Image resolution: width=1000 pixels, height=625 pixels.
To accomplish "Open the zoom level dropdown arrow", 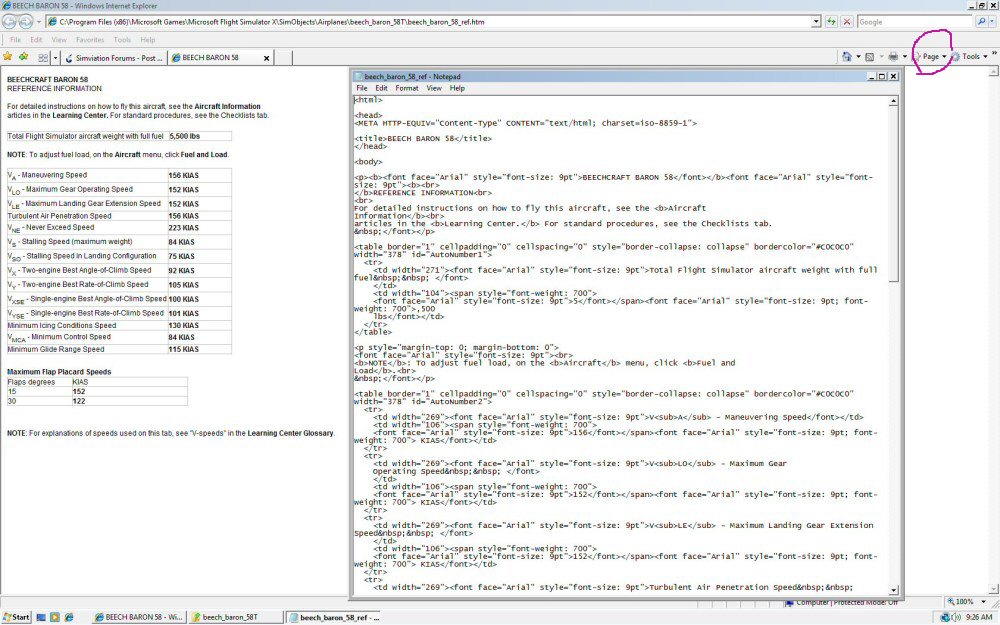I will tap(983, 602).
